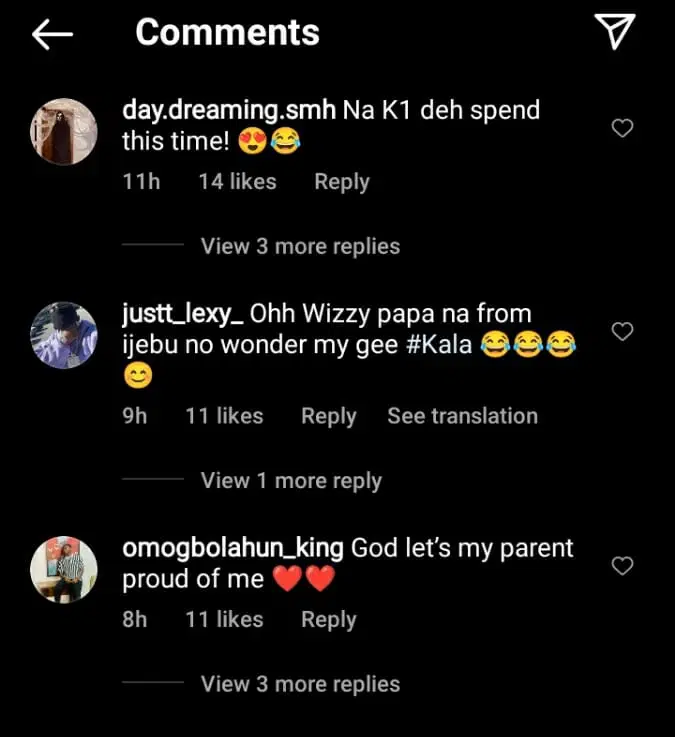View the 14 likes list

(237, 182)
